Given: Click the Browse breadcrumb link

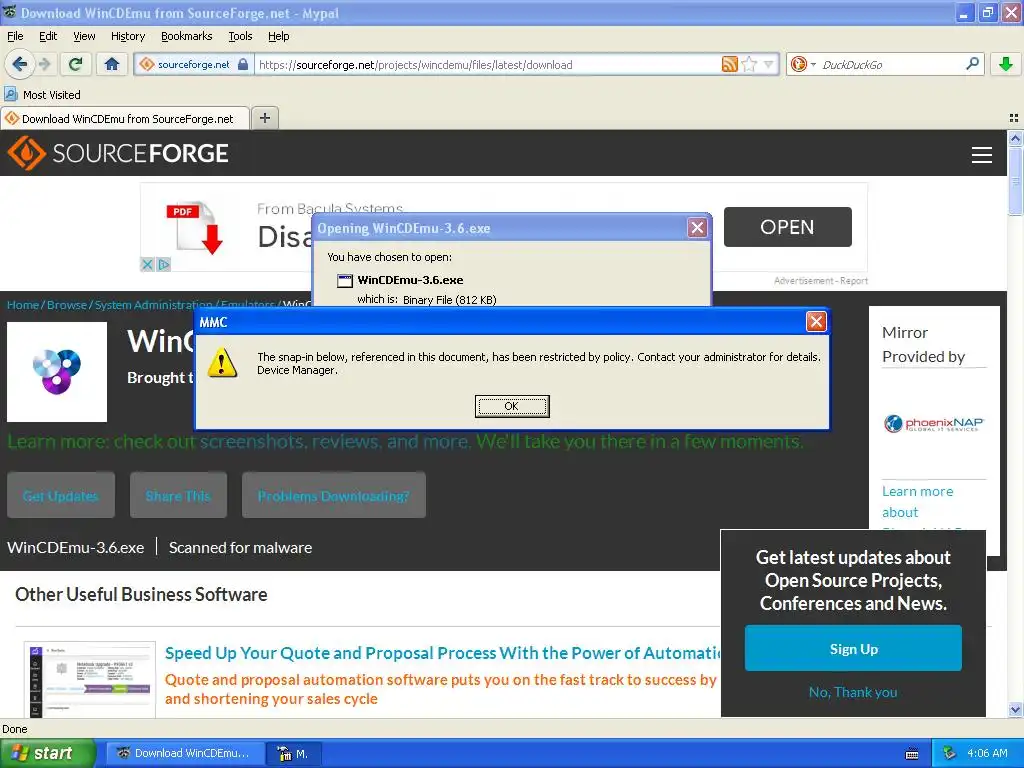Looking at the screenshot, I should tap(67, 305).
